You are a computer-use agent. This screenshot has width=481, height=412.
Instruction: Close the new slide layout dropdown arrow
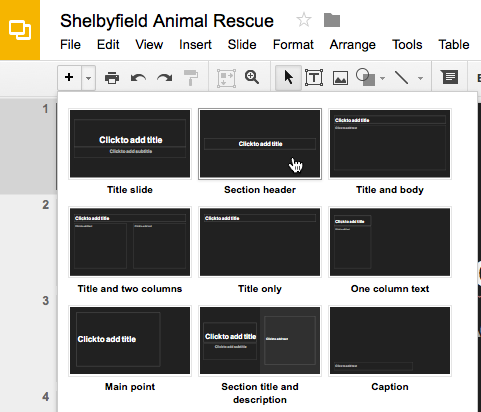[88, 78]
